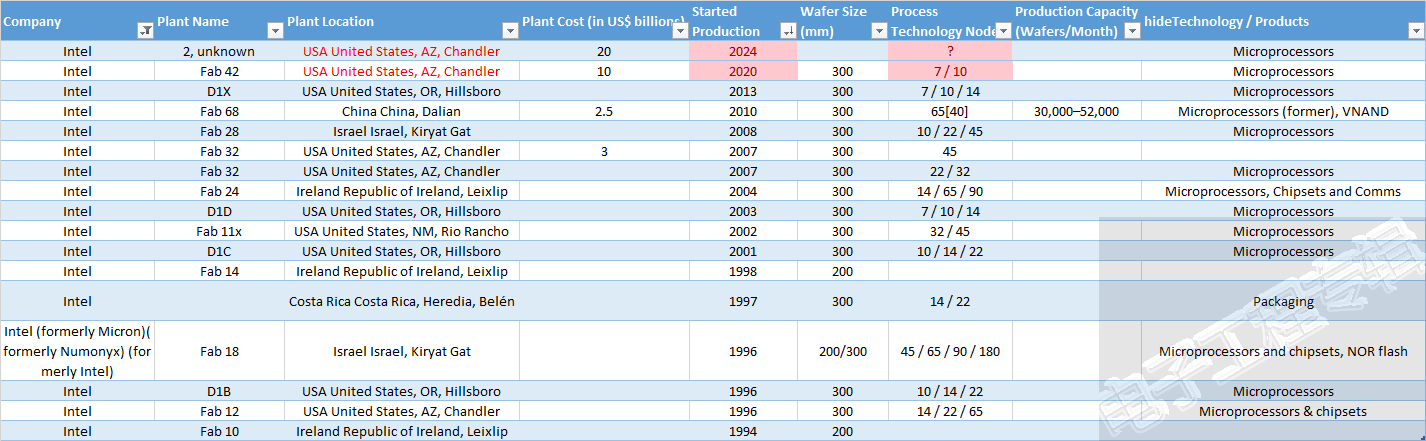Select the "Packaging" products cell
1426x441 pixels.
point(1283,301)
